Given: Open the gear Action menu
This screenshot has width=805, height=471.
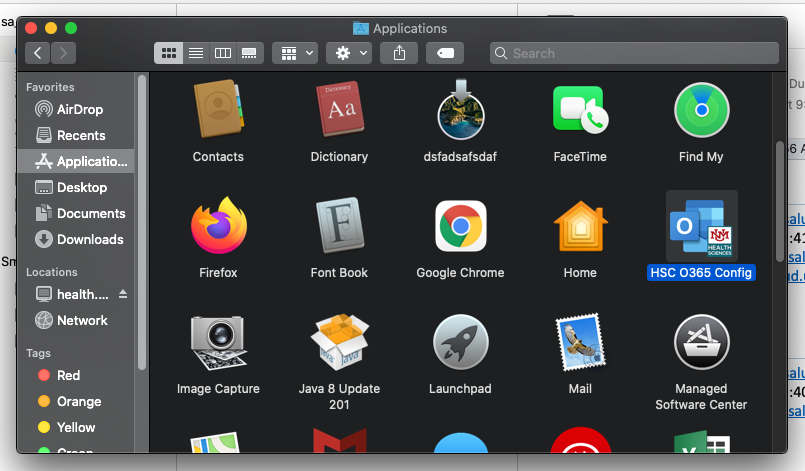Looking at the screenshot, I should click(351, 53).
